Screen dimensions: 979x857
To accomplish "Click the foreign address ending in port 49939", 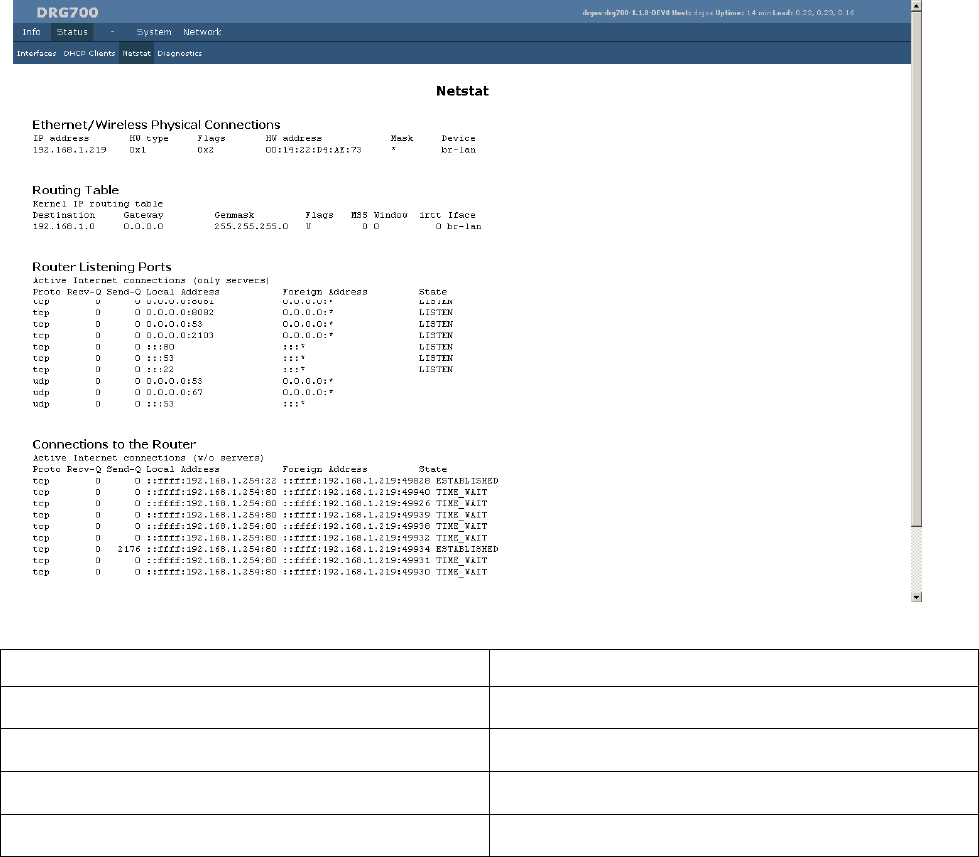I will 356,516.
